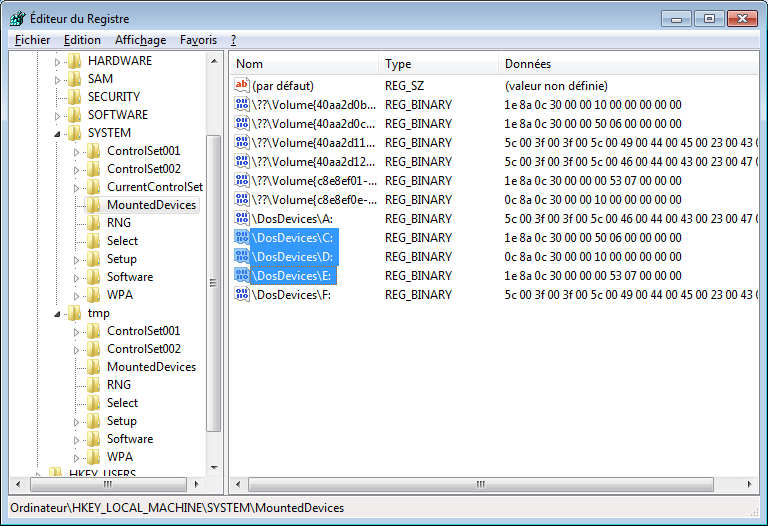Click the icon of Volume{40aa2d11 value

point(242,143)
